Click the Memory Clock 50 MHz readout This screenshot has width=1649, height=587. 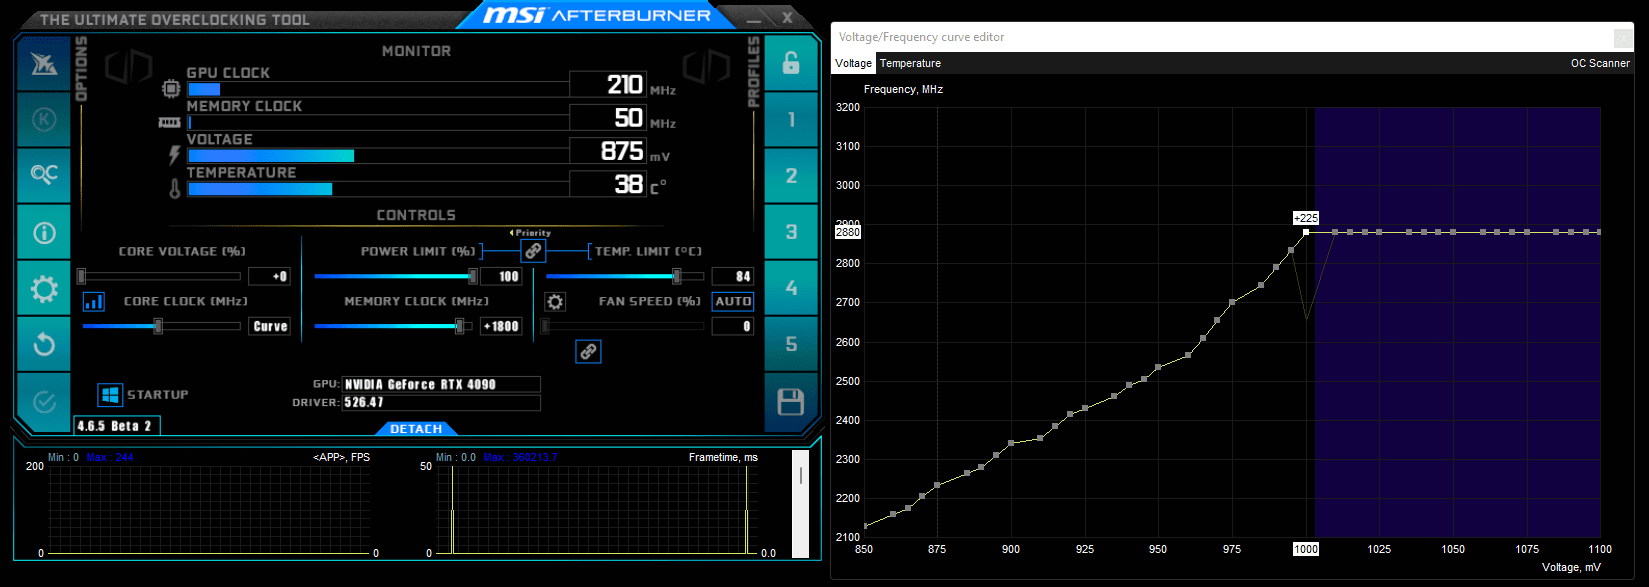pos(608,117)
